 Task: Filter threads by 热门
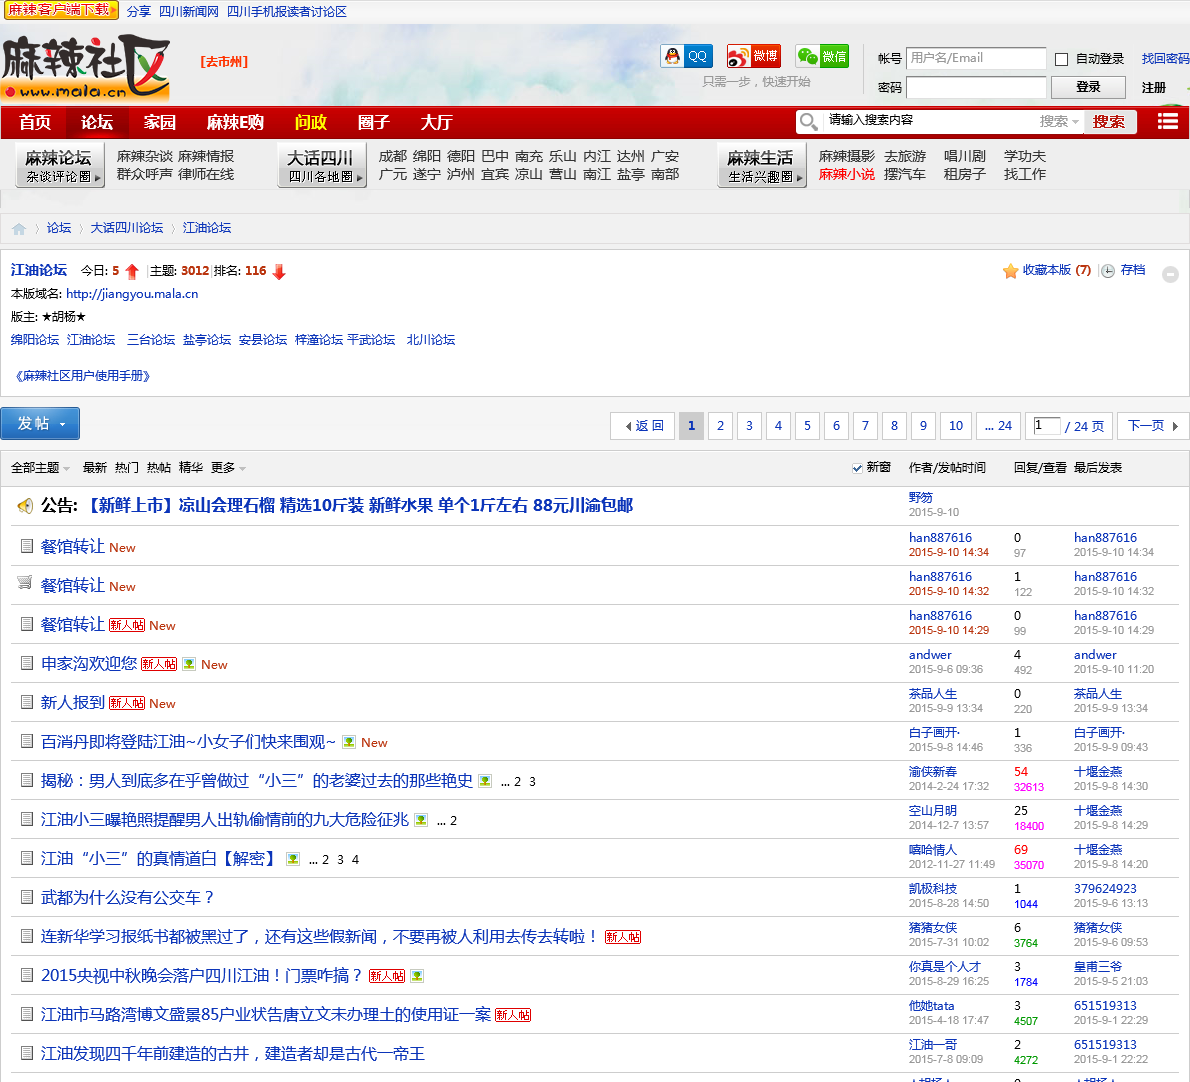click(x=127, y=468)
